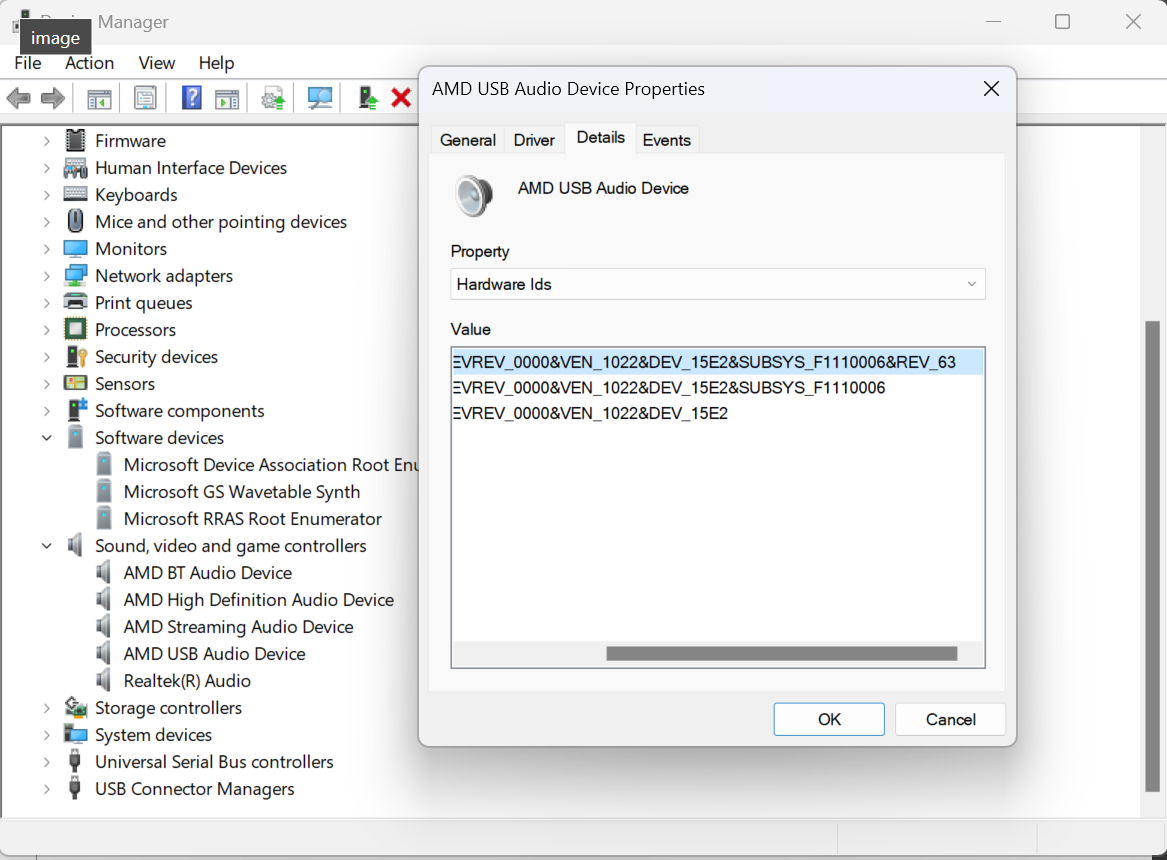
Task: Click the Security devices key icon
Action: 77,356
